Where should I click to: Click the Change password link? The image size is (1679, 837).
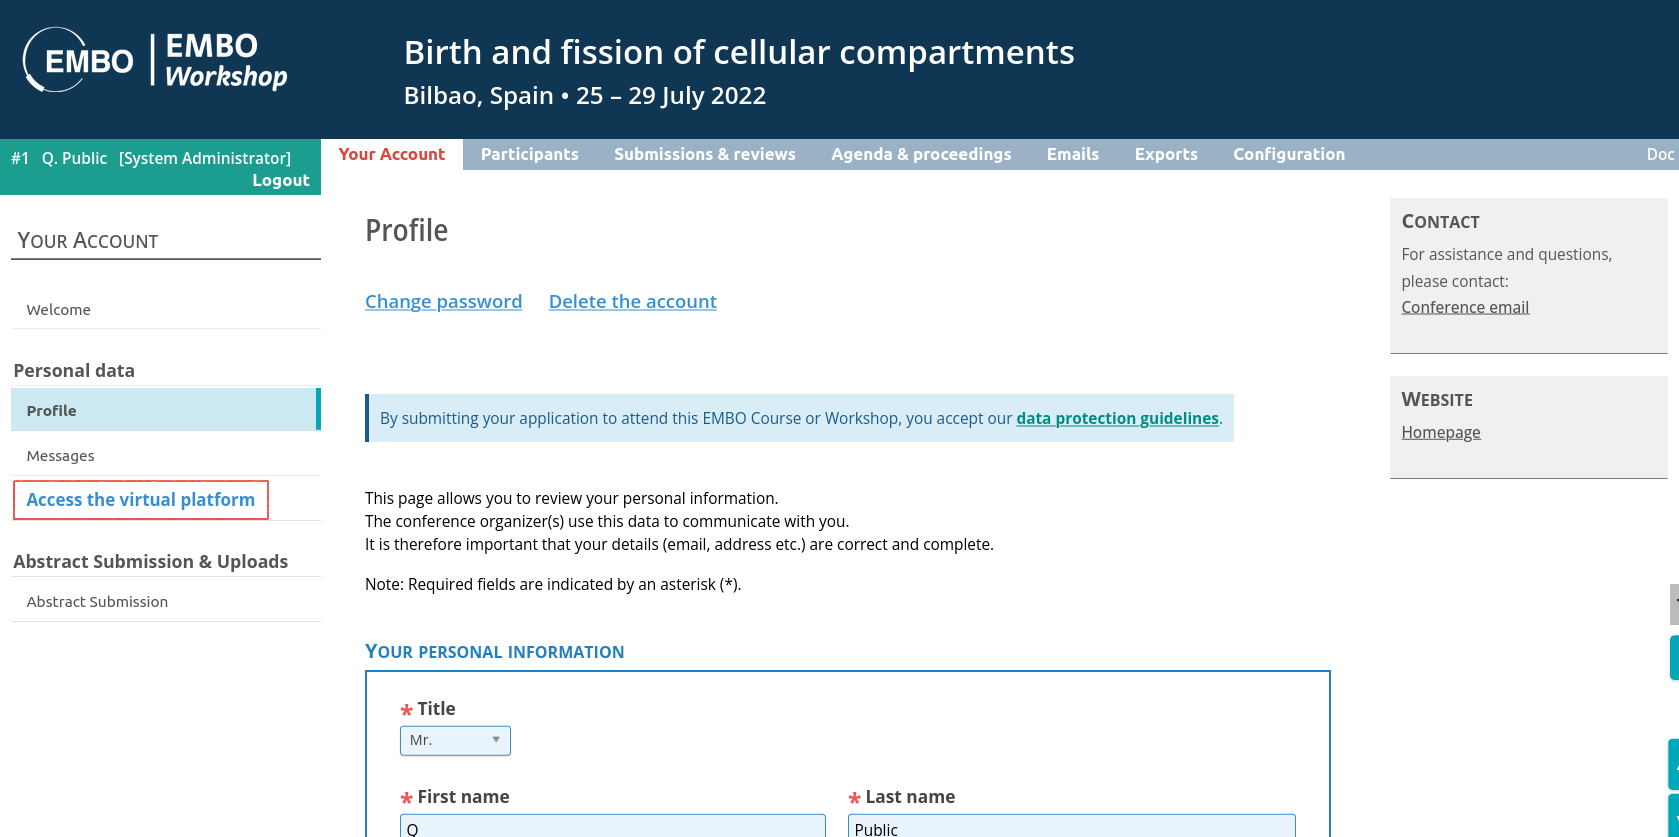tap(443, 301)
